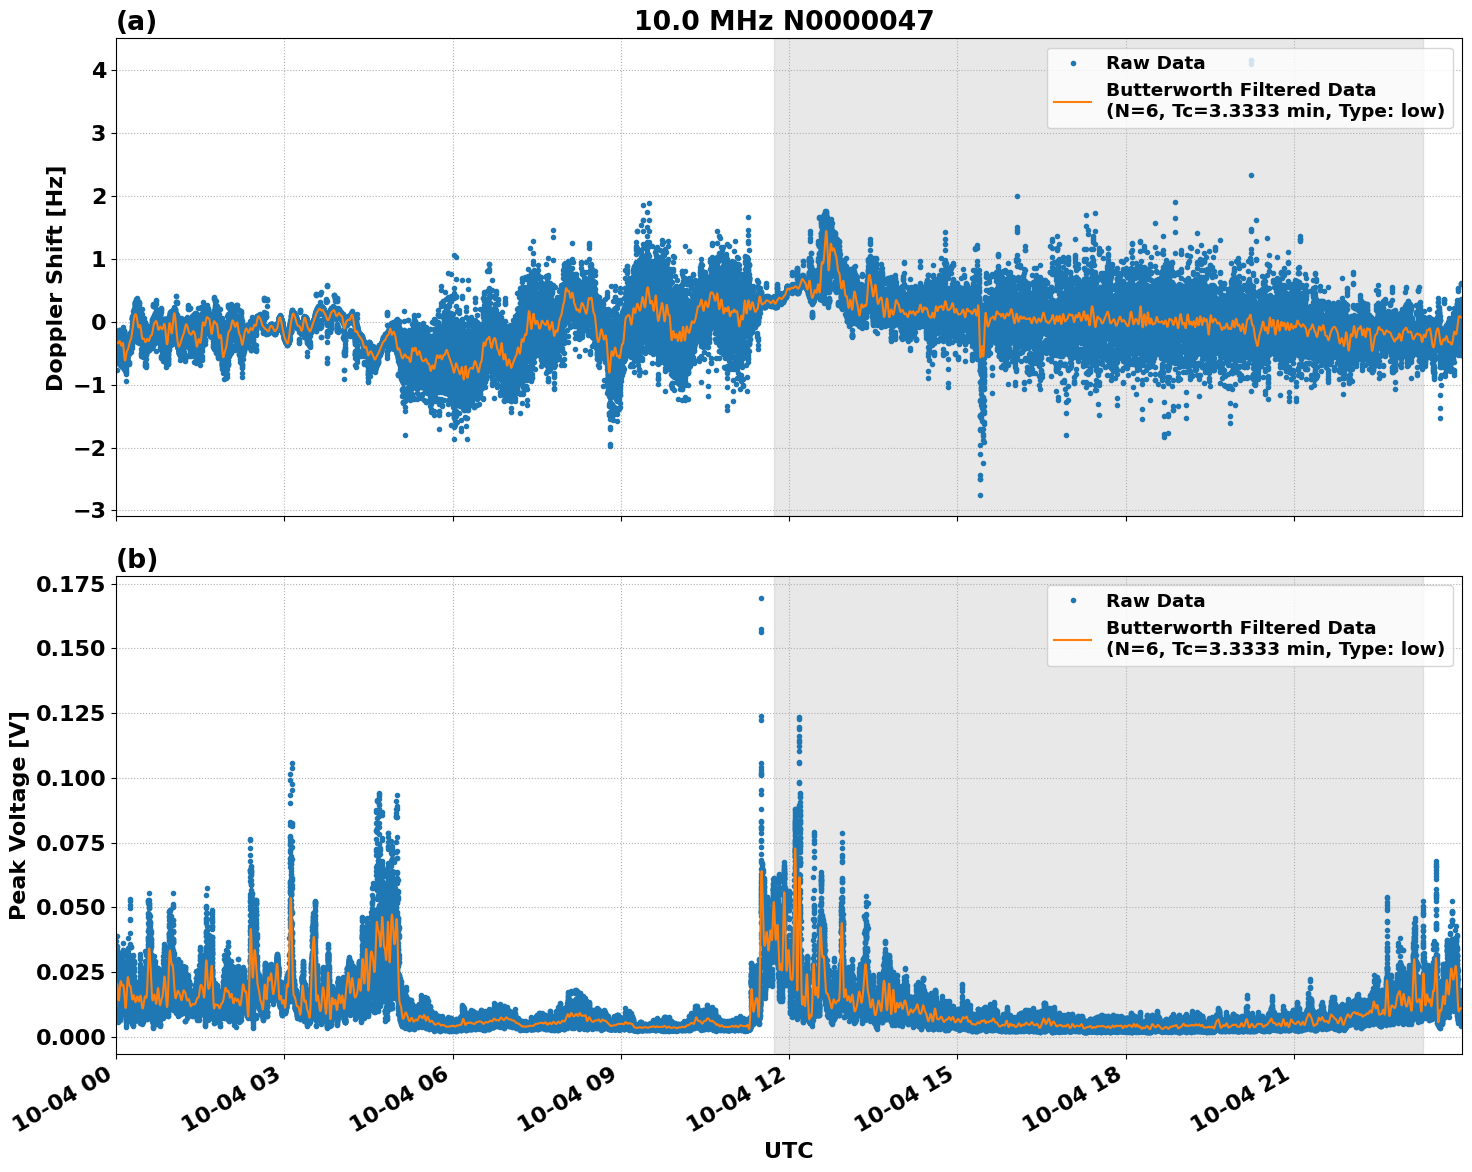
Task: Select the "Peak Voltage [V]" y-axis label
Action: 18,816
